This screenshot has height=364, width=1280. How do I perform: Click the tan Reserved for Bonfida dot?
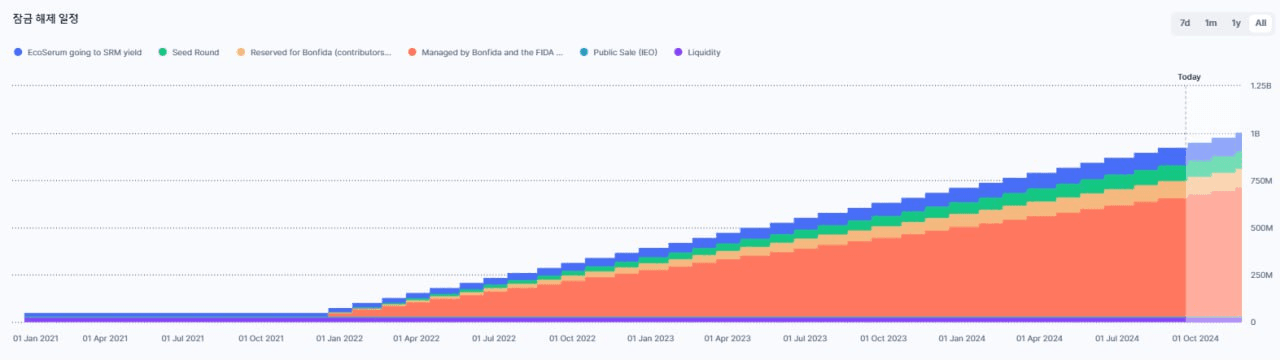(242, 52)
